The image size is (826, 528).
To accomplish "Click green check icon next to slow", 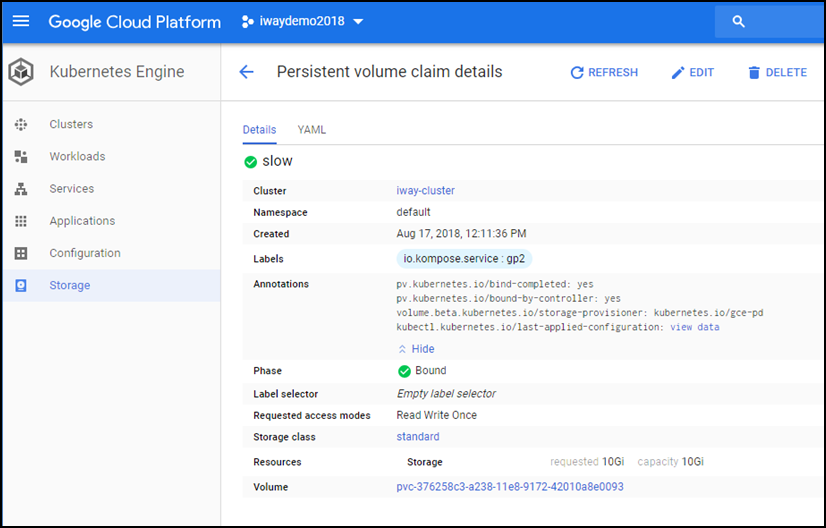I will tap(251, 162).
